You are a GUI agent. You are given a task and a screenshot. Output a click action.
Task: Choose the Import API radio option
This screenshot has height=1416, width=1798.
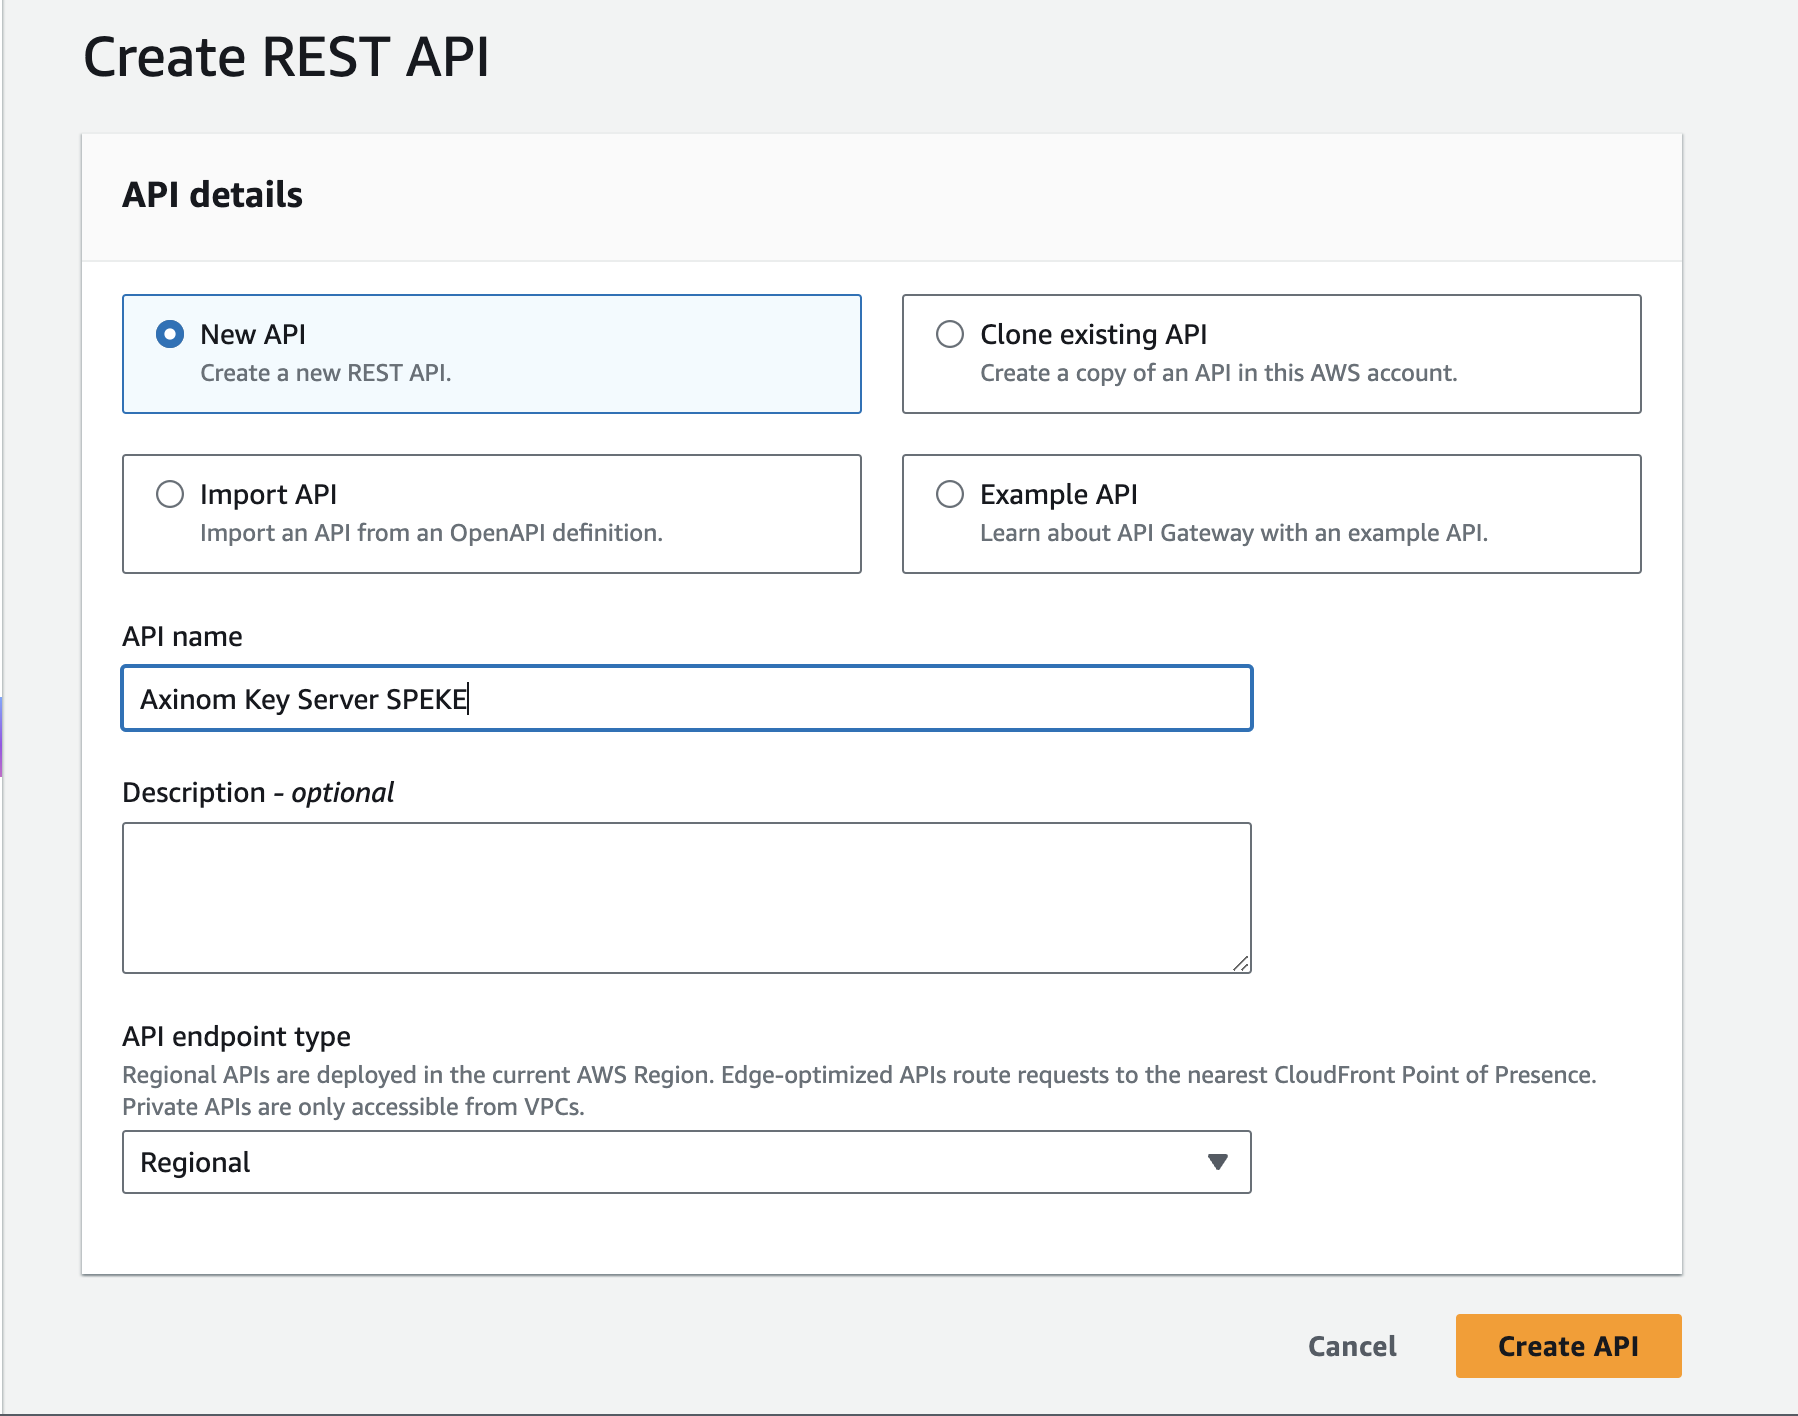click(170, 494)
